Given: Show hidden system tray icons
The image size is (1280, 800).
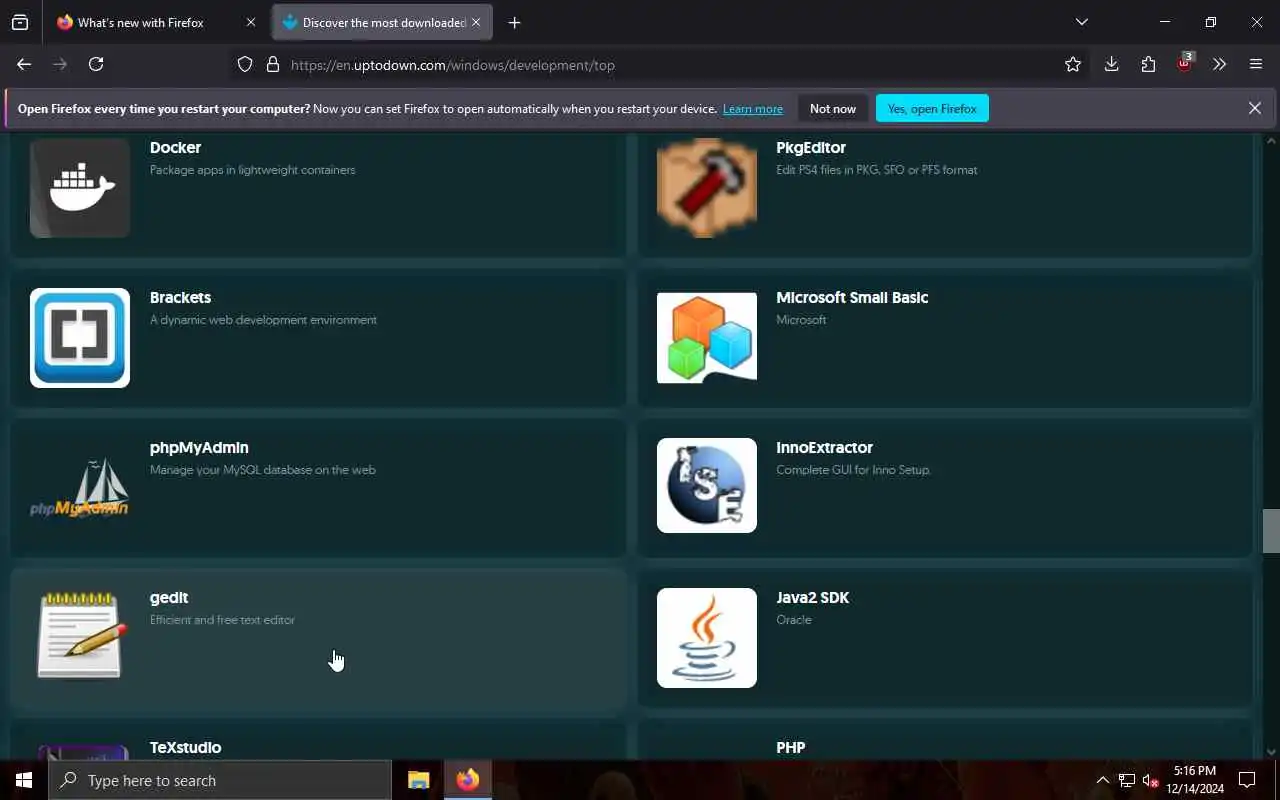Looking at the screenshot, I should pos(1102,780).
